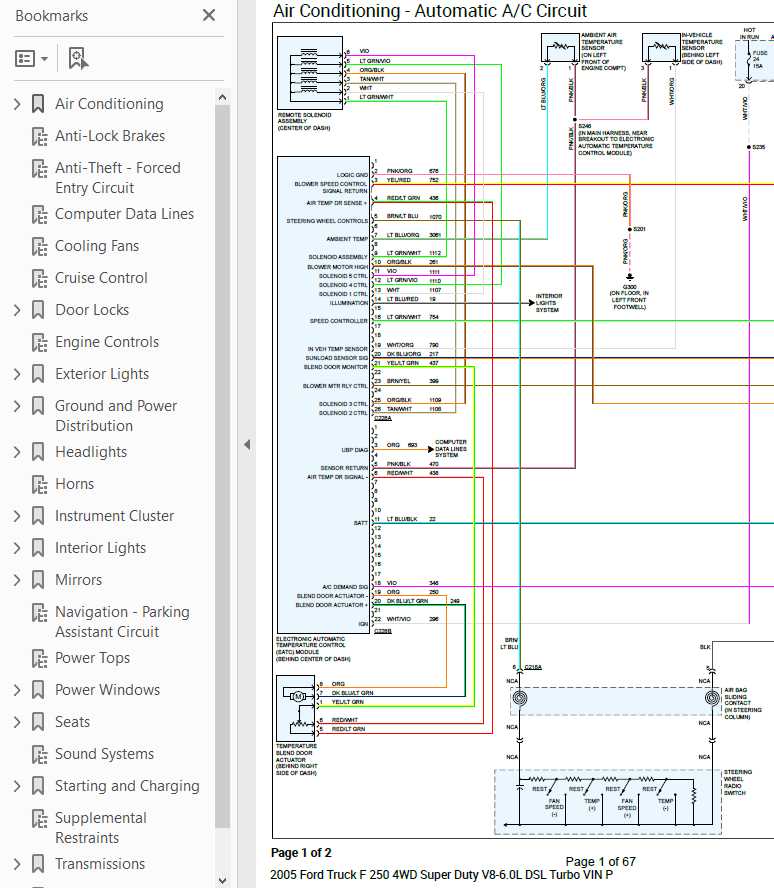Click the Computer Data Lines bookmark icon
Screen dimensions: 774x888
(x=39, y=214)
